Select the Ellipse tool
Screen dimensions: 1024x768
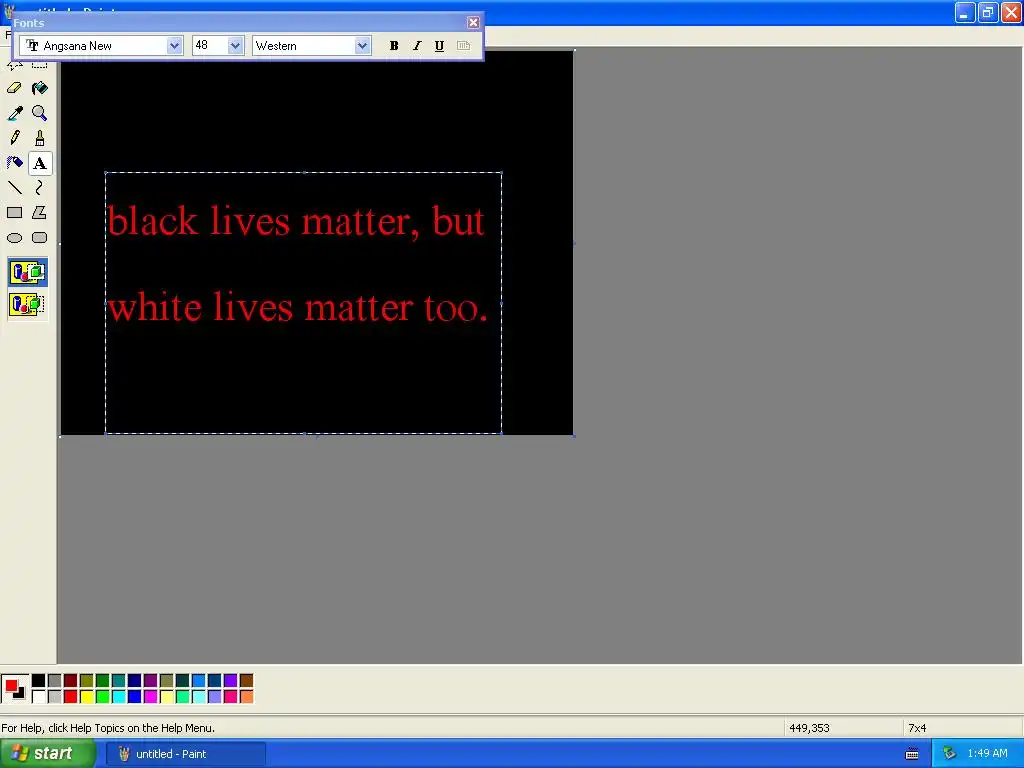pyautogui.click(x=14, y=238)
